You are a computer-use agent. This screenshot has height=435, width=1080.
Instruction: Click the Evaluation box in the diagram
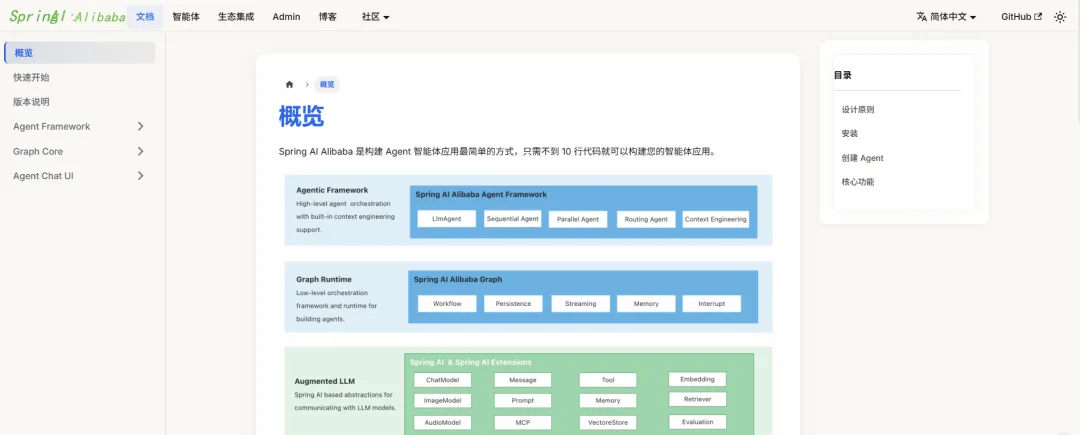697,422
